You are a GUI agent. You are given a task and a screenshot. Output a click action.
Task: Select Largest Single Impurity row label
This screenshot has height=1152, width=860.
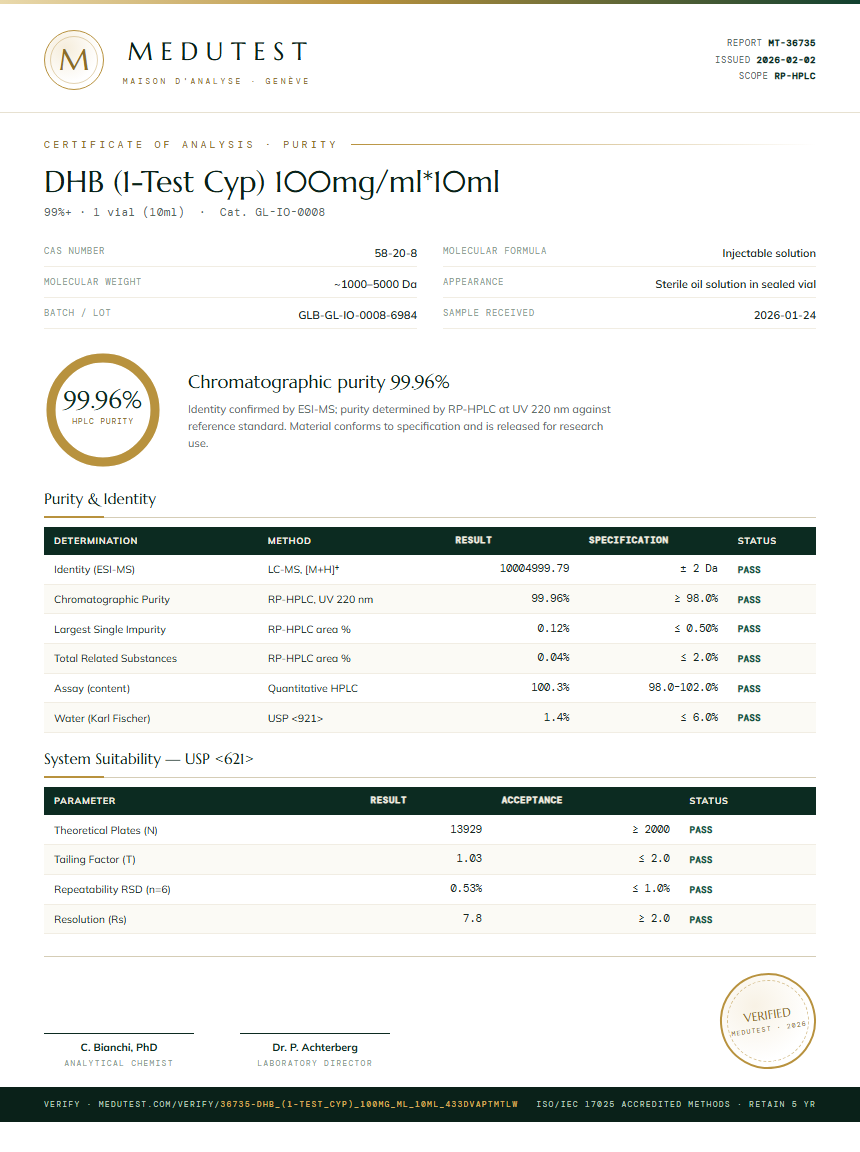click(x=109, y=630)
